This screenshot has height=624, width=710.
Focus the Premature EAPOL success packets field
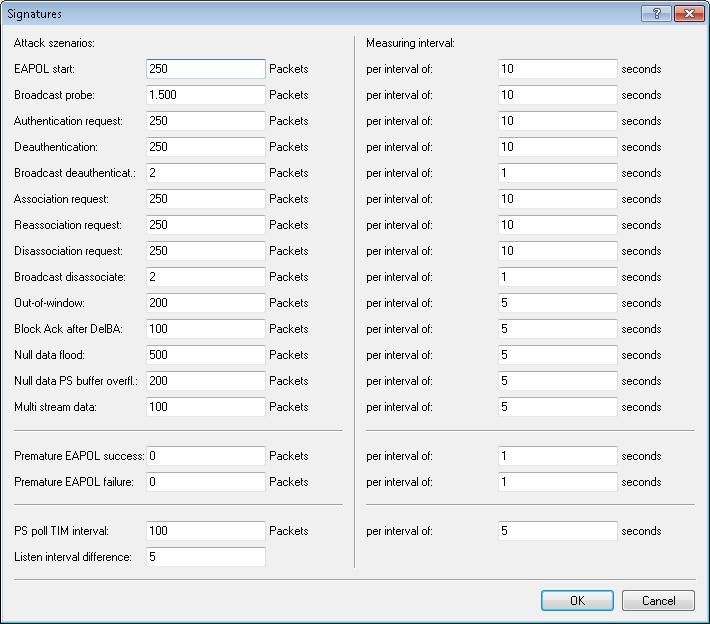[205, 456]
